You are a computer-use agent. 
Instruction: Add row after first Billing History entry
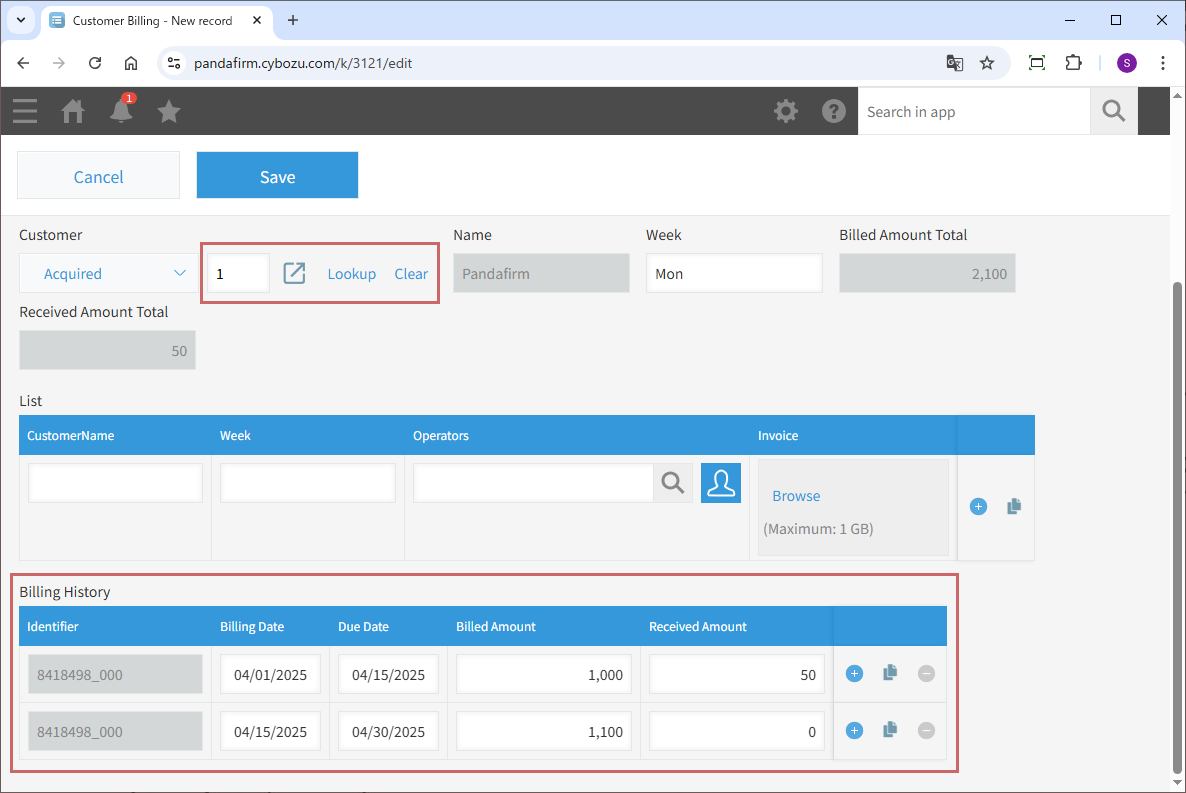[x=854, y=674]
